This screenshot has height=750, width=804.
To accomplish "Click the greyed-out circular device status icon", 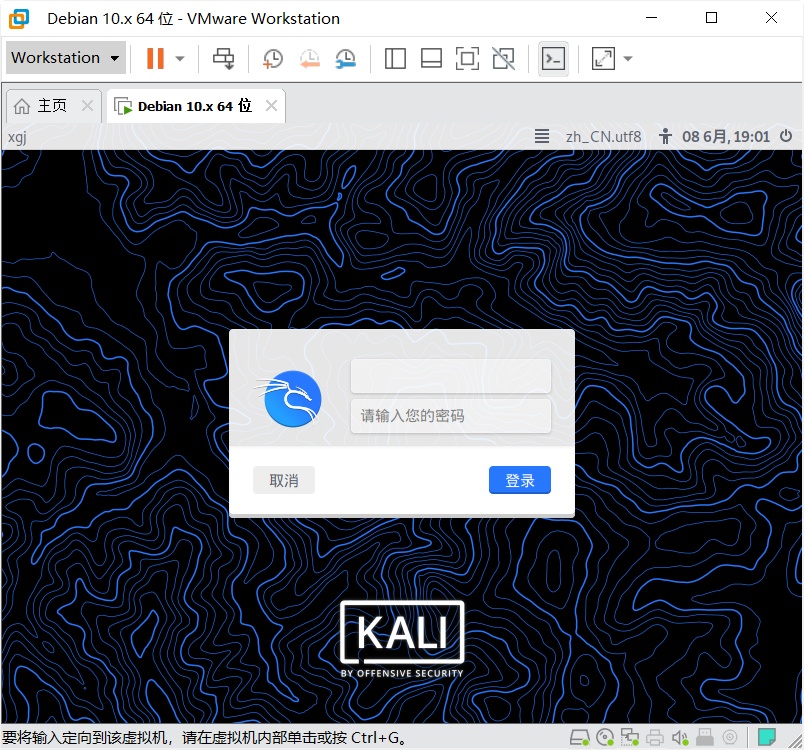I will [730, 737].
